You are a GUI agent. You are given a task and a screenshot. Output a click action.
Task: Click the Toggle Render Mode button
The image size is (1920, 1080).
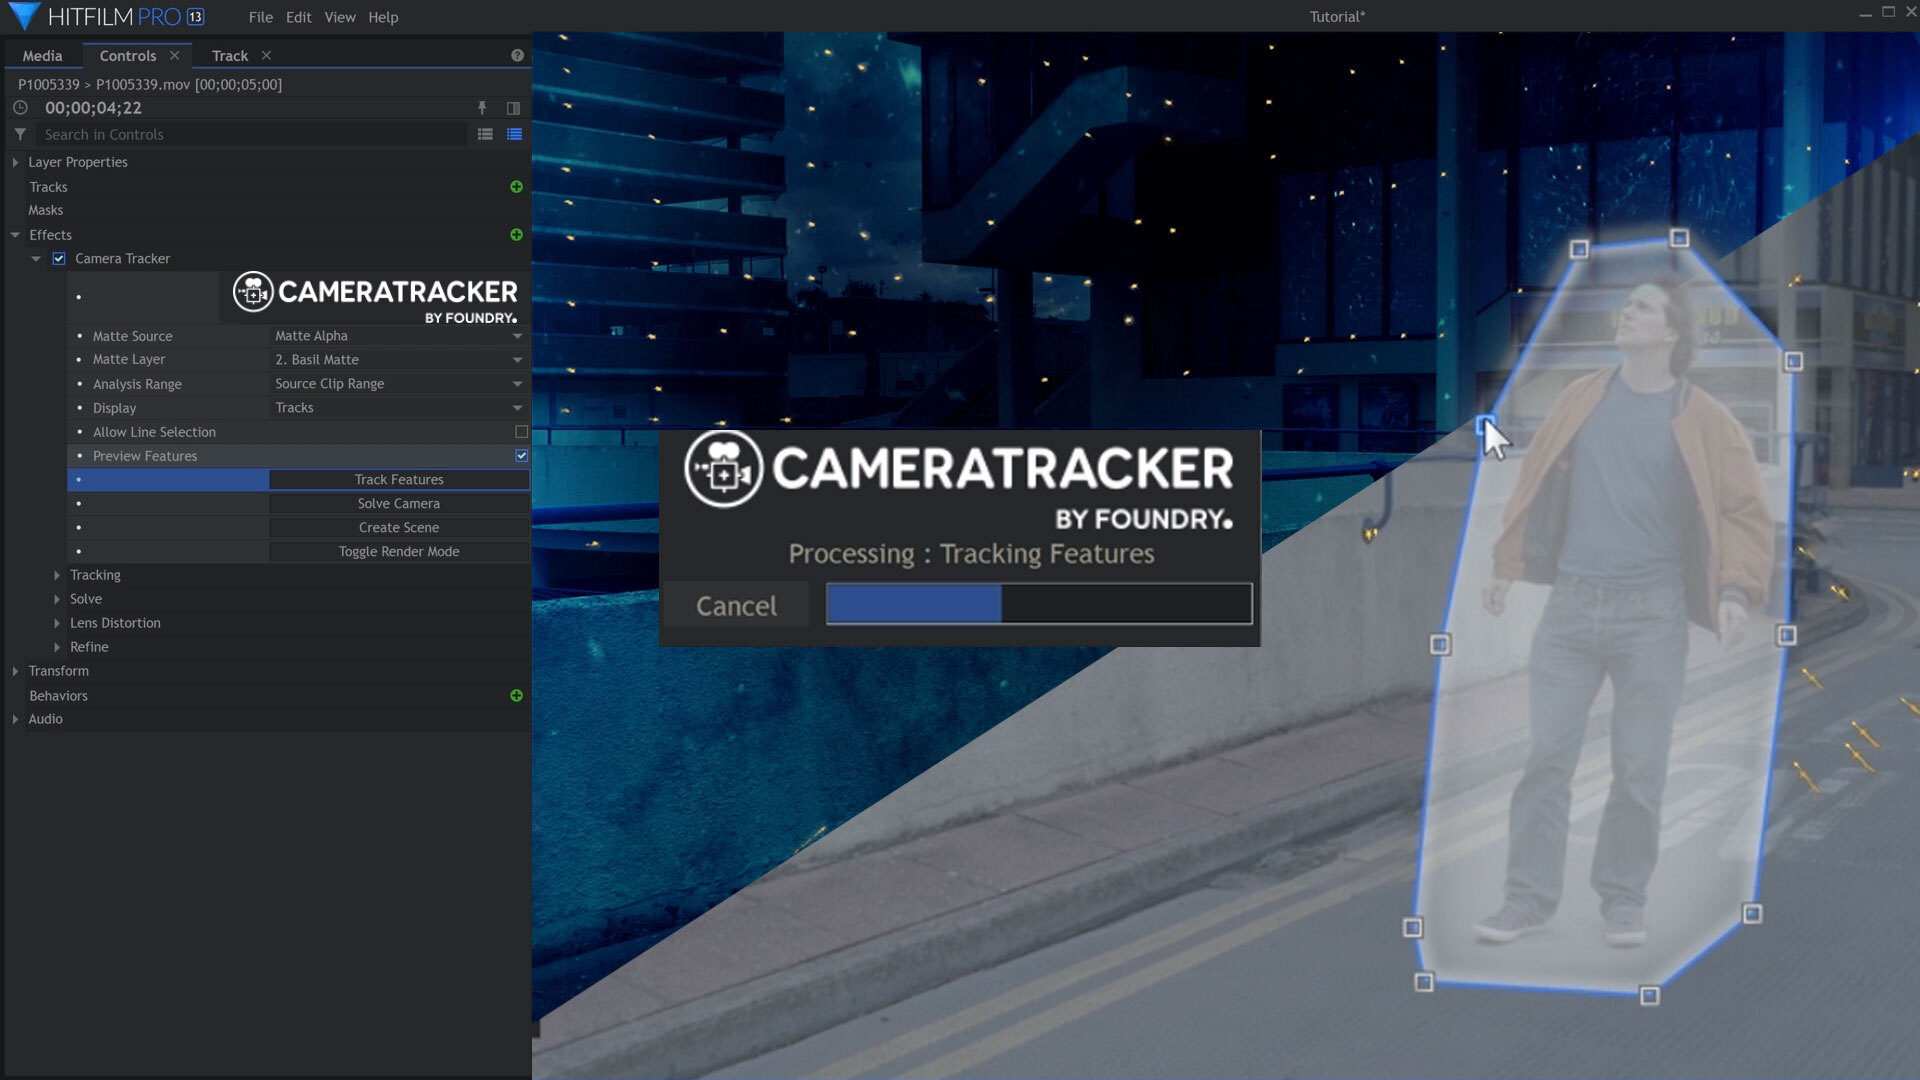[x=399, y=552]
